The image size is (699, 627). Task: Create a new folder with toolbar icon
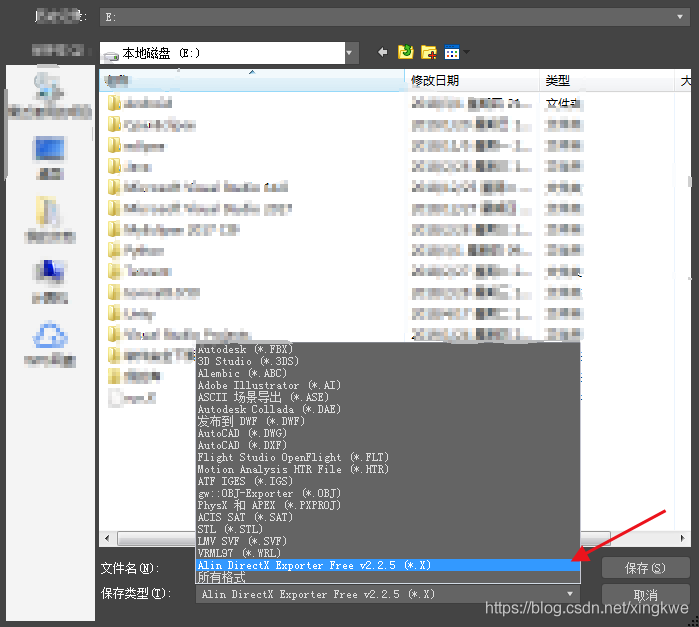429,52
